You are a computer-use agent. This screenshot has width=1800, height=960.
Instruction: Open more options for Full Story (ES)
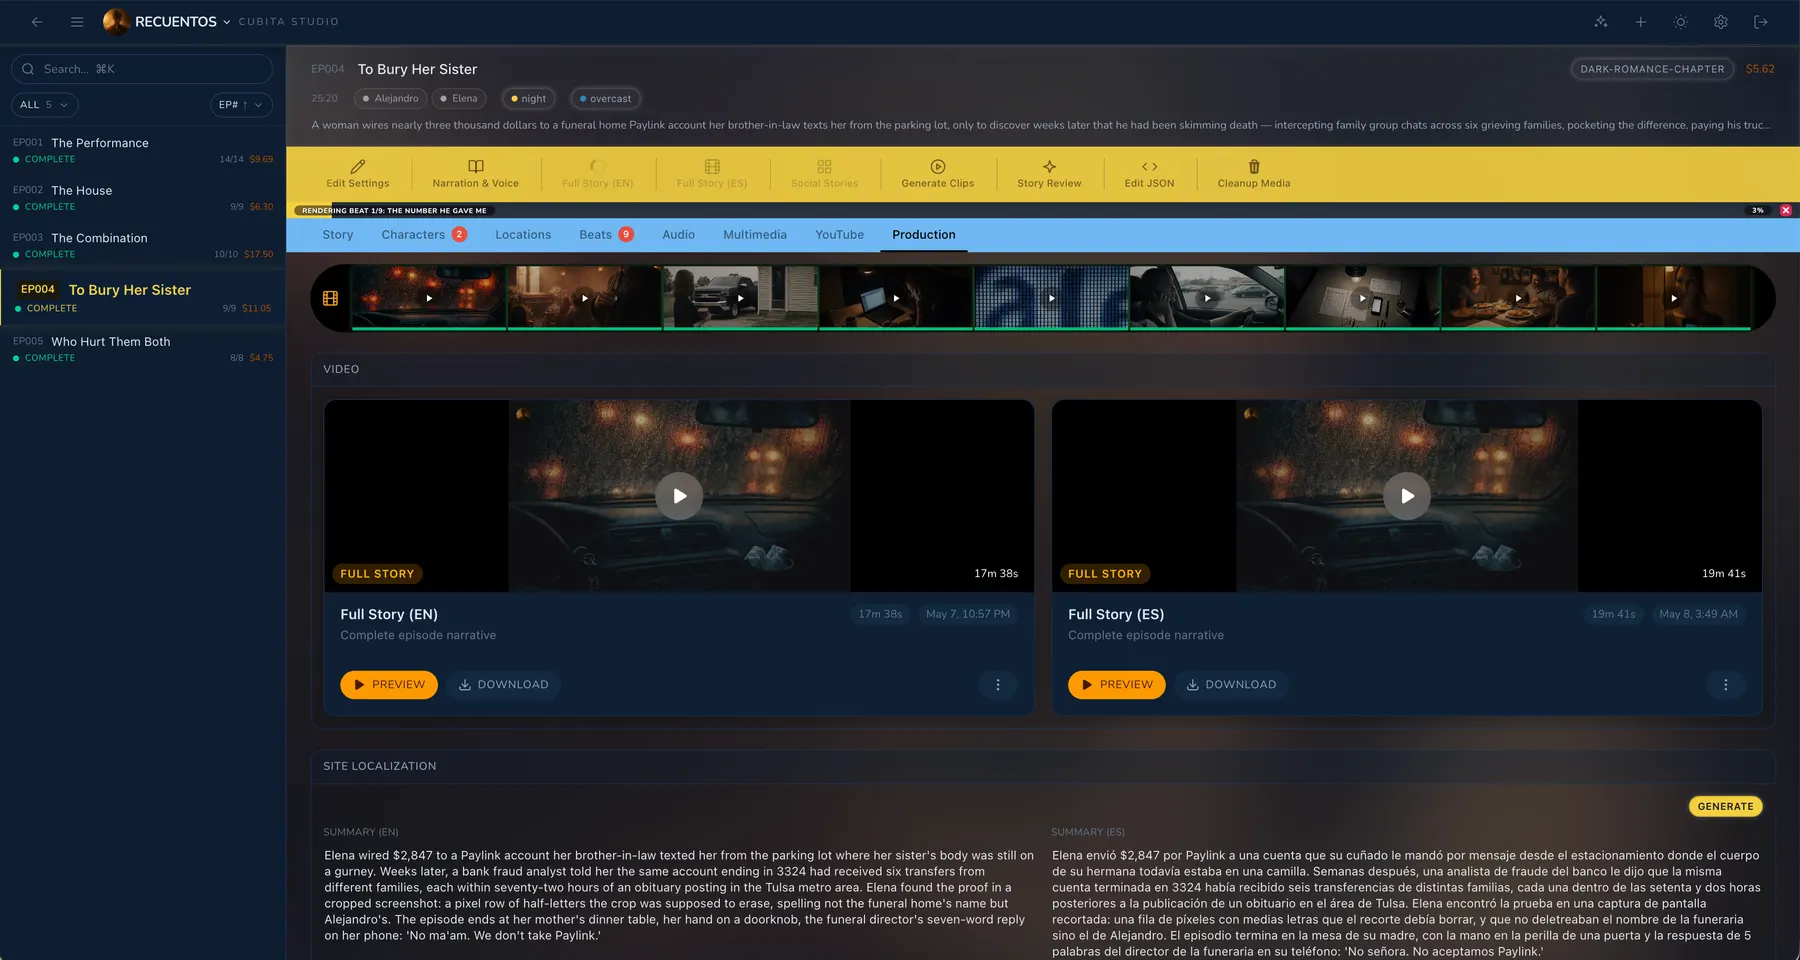point(1725,685)
